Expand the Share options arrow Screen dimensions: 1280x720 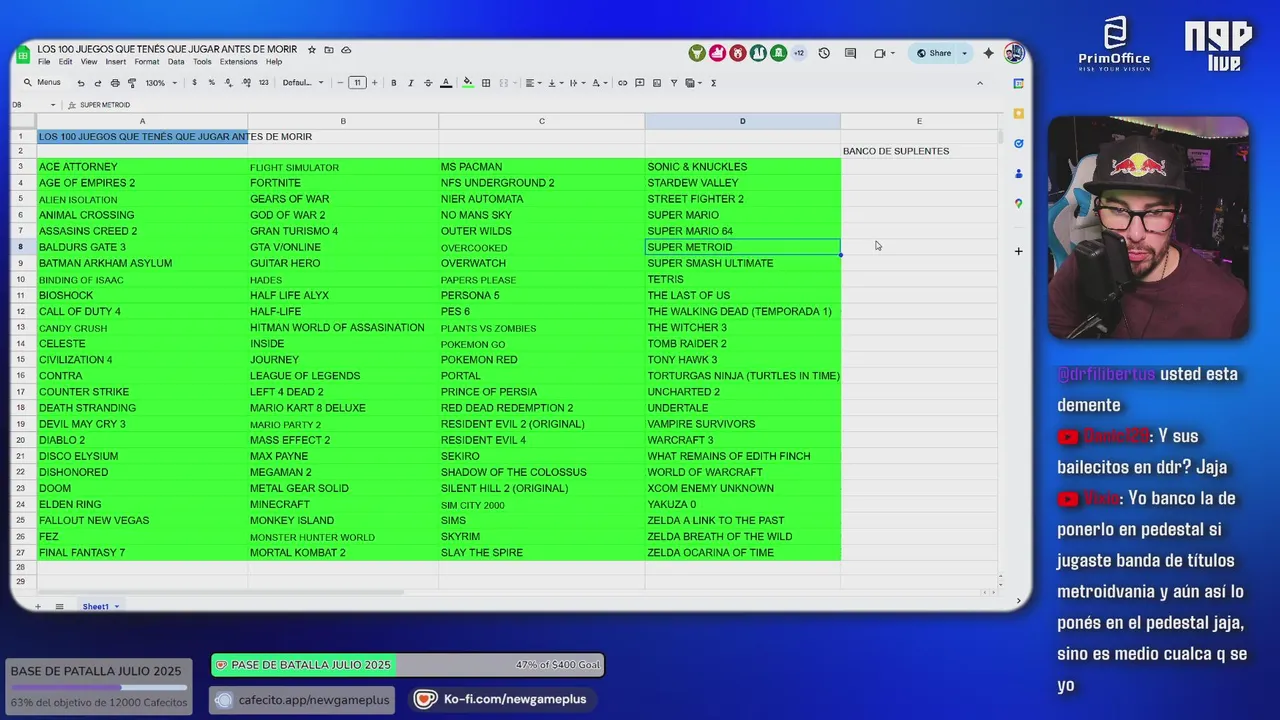tap(964, 53)
